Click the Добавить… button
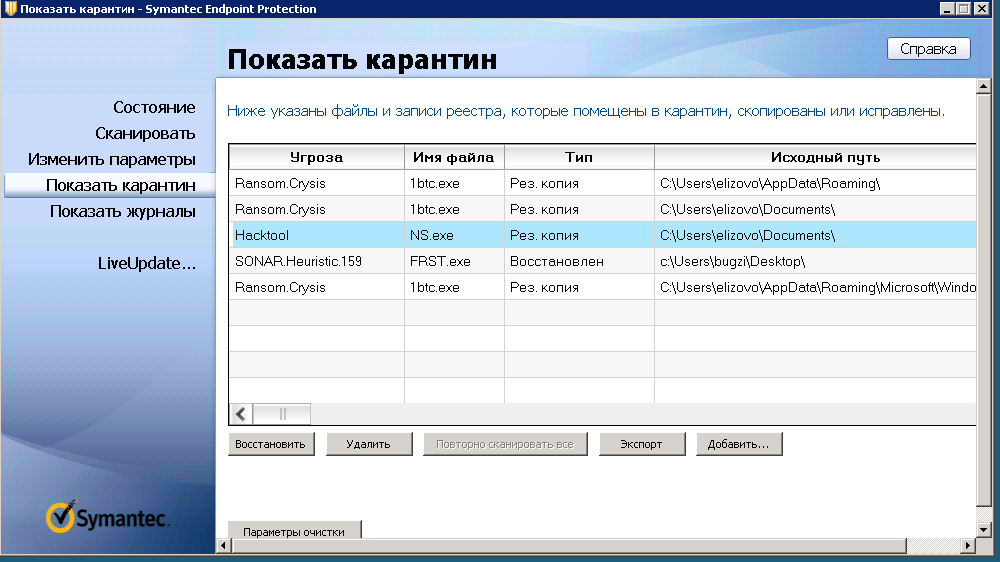This screenshot has width=1000, height=562. click(x=739, y=444)
